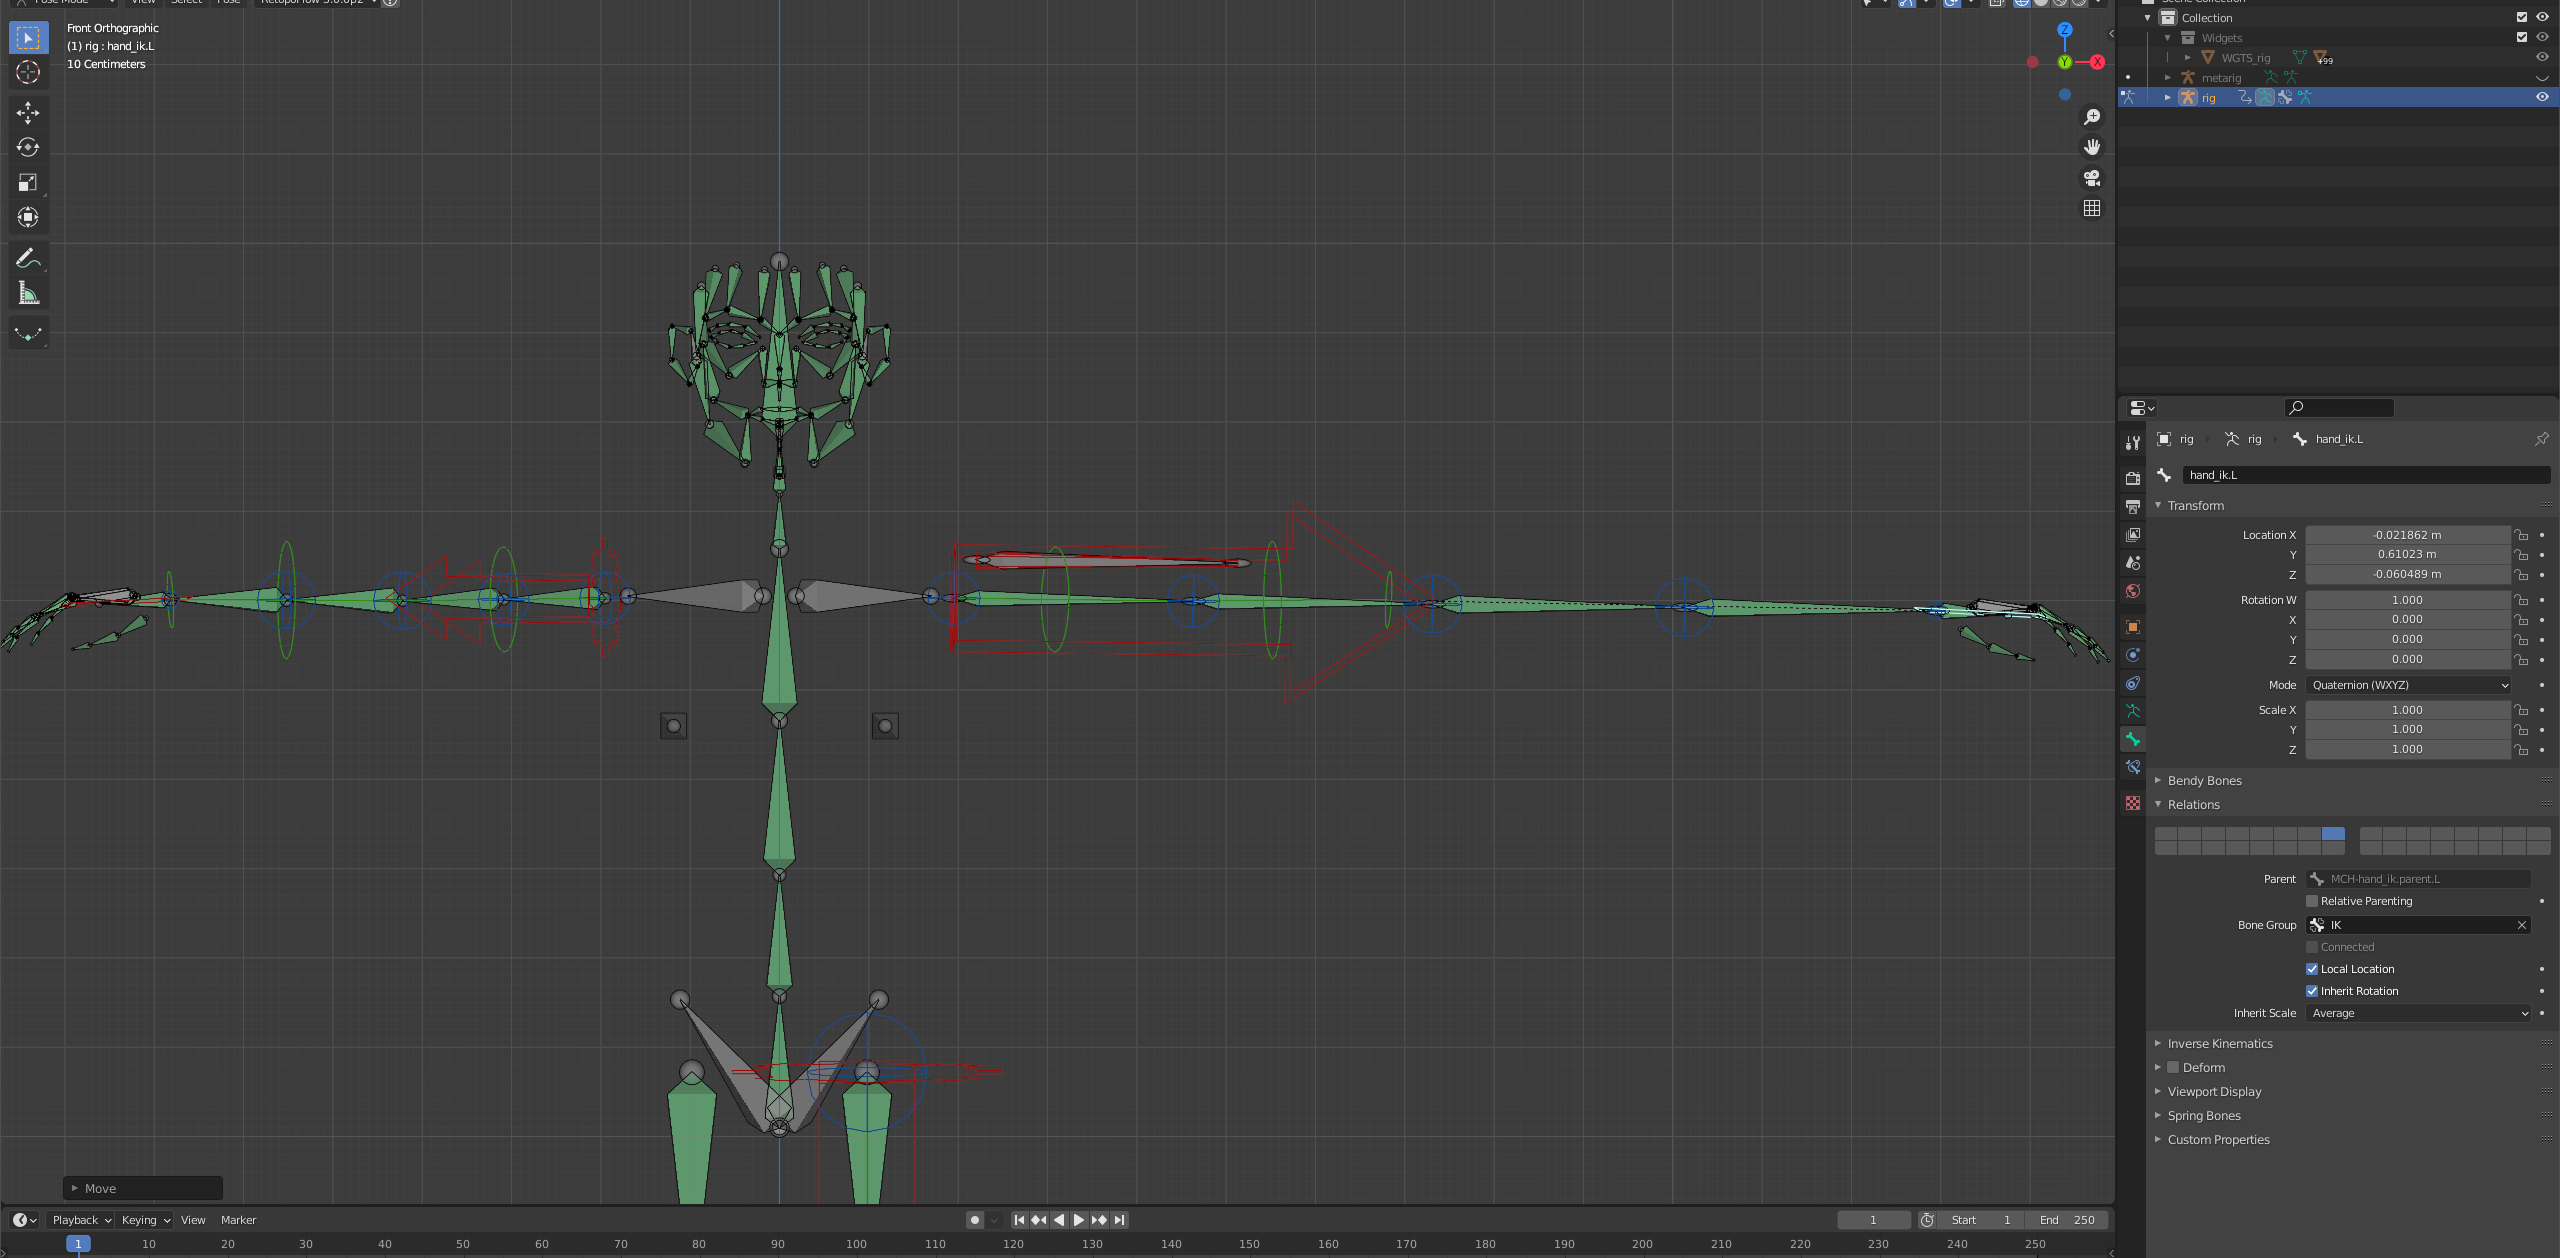This screenshot has width=2560, height=1258.
Task: Open the Physics properties tab
Action: pyautogui.click(x=2133, y=655)
